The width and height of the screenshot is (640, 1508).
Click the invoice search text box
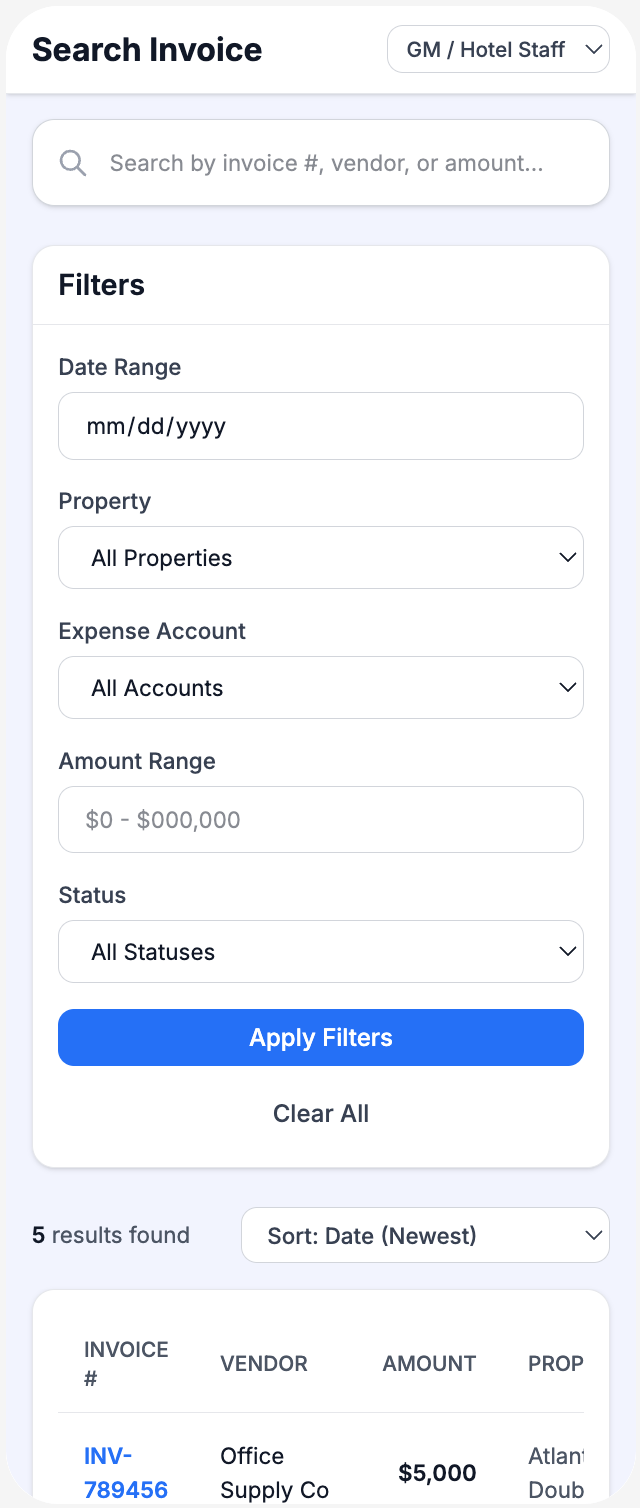pos(321,162)
